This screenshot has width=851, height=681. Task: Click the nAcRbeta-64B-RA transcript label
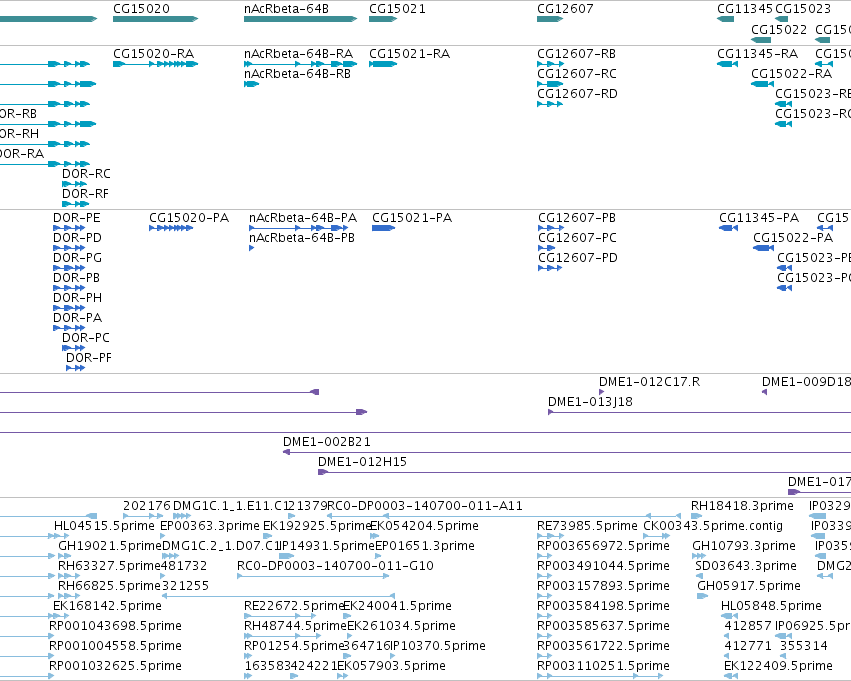299,54
